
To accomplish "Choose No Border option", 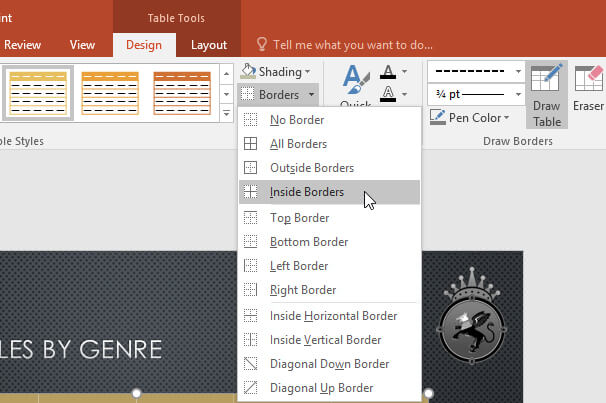I will (329, 120).
